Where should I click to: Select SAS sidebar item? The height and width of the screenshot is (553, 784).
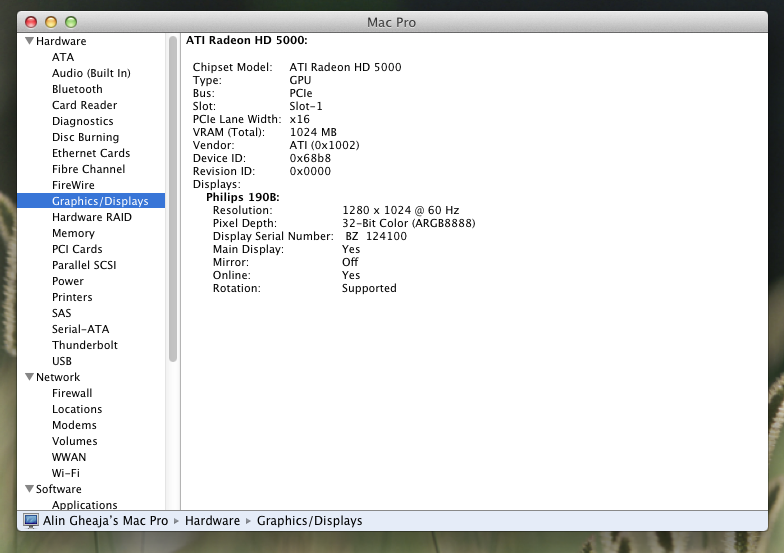click(x=62, y=313)
